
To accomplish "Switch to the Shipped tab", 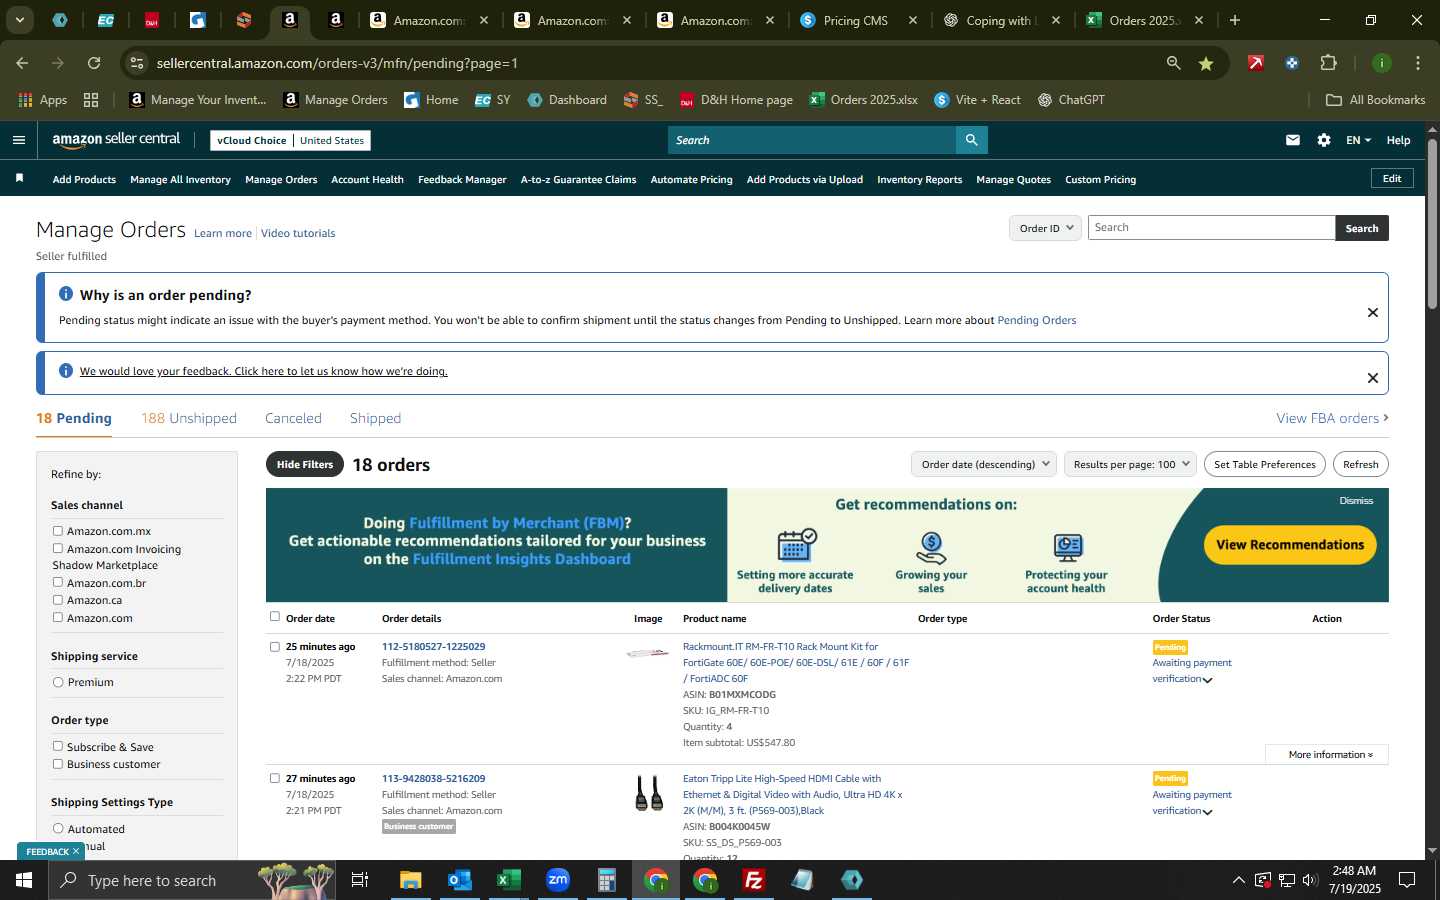I will (x=375, y=418).
